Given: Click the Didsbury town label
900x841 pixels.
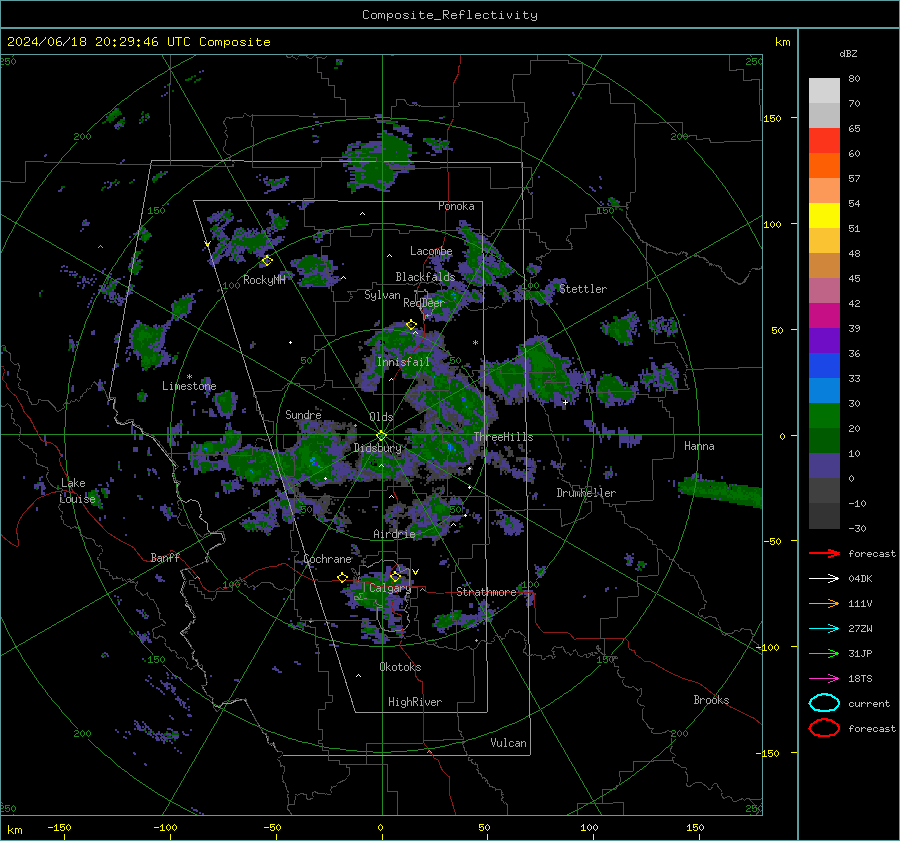Looking at the screenshot, I should coord(377,448).
